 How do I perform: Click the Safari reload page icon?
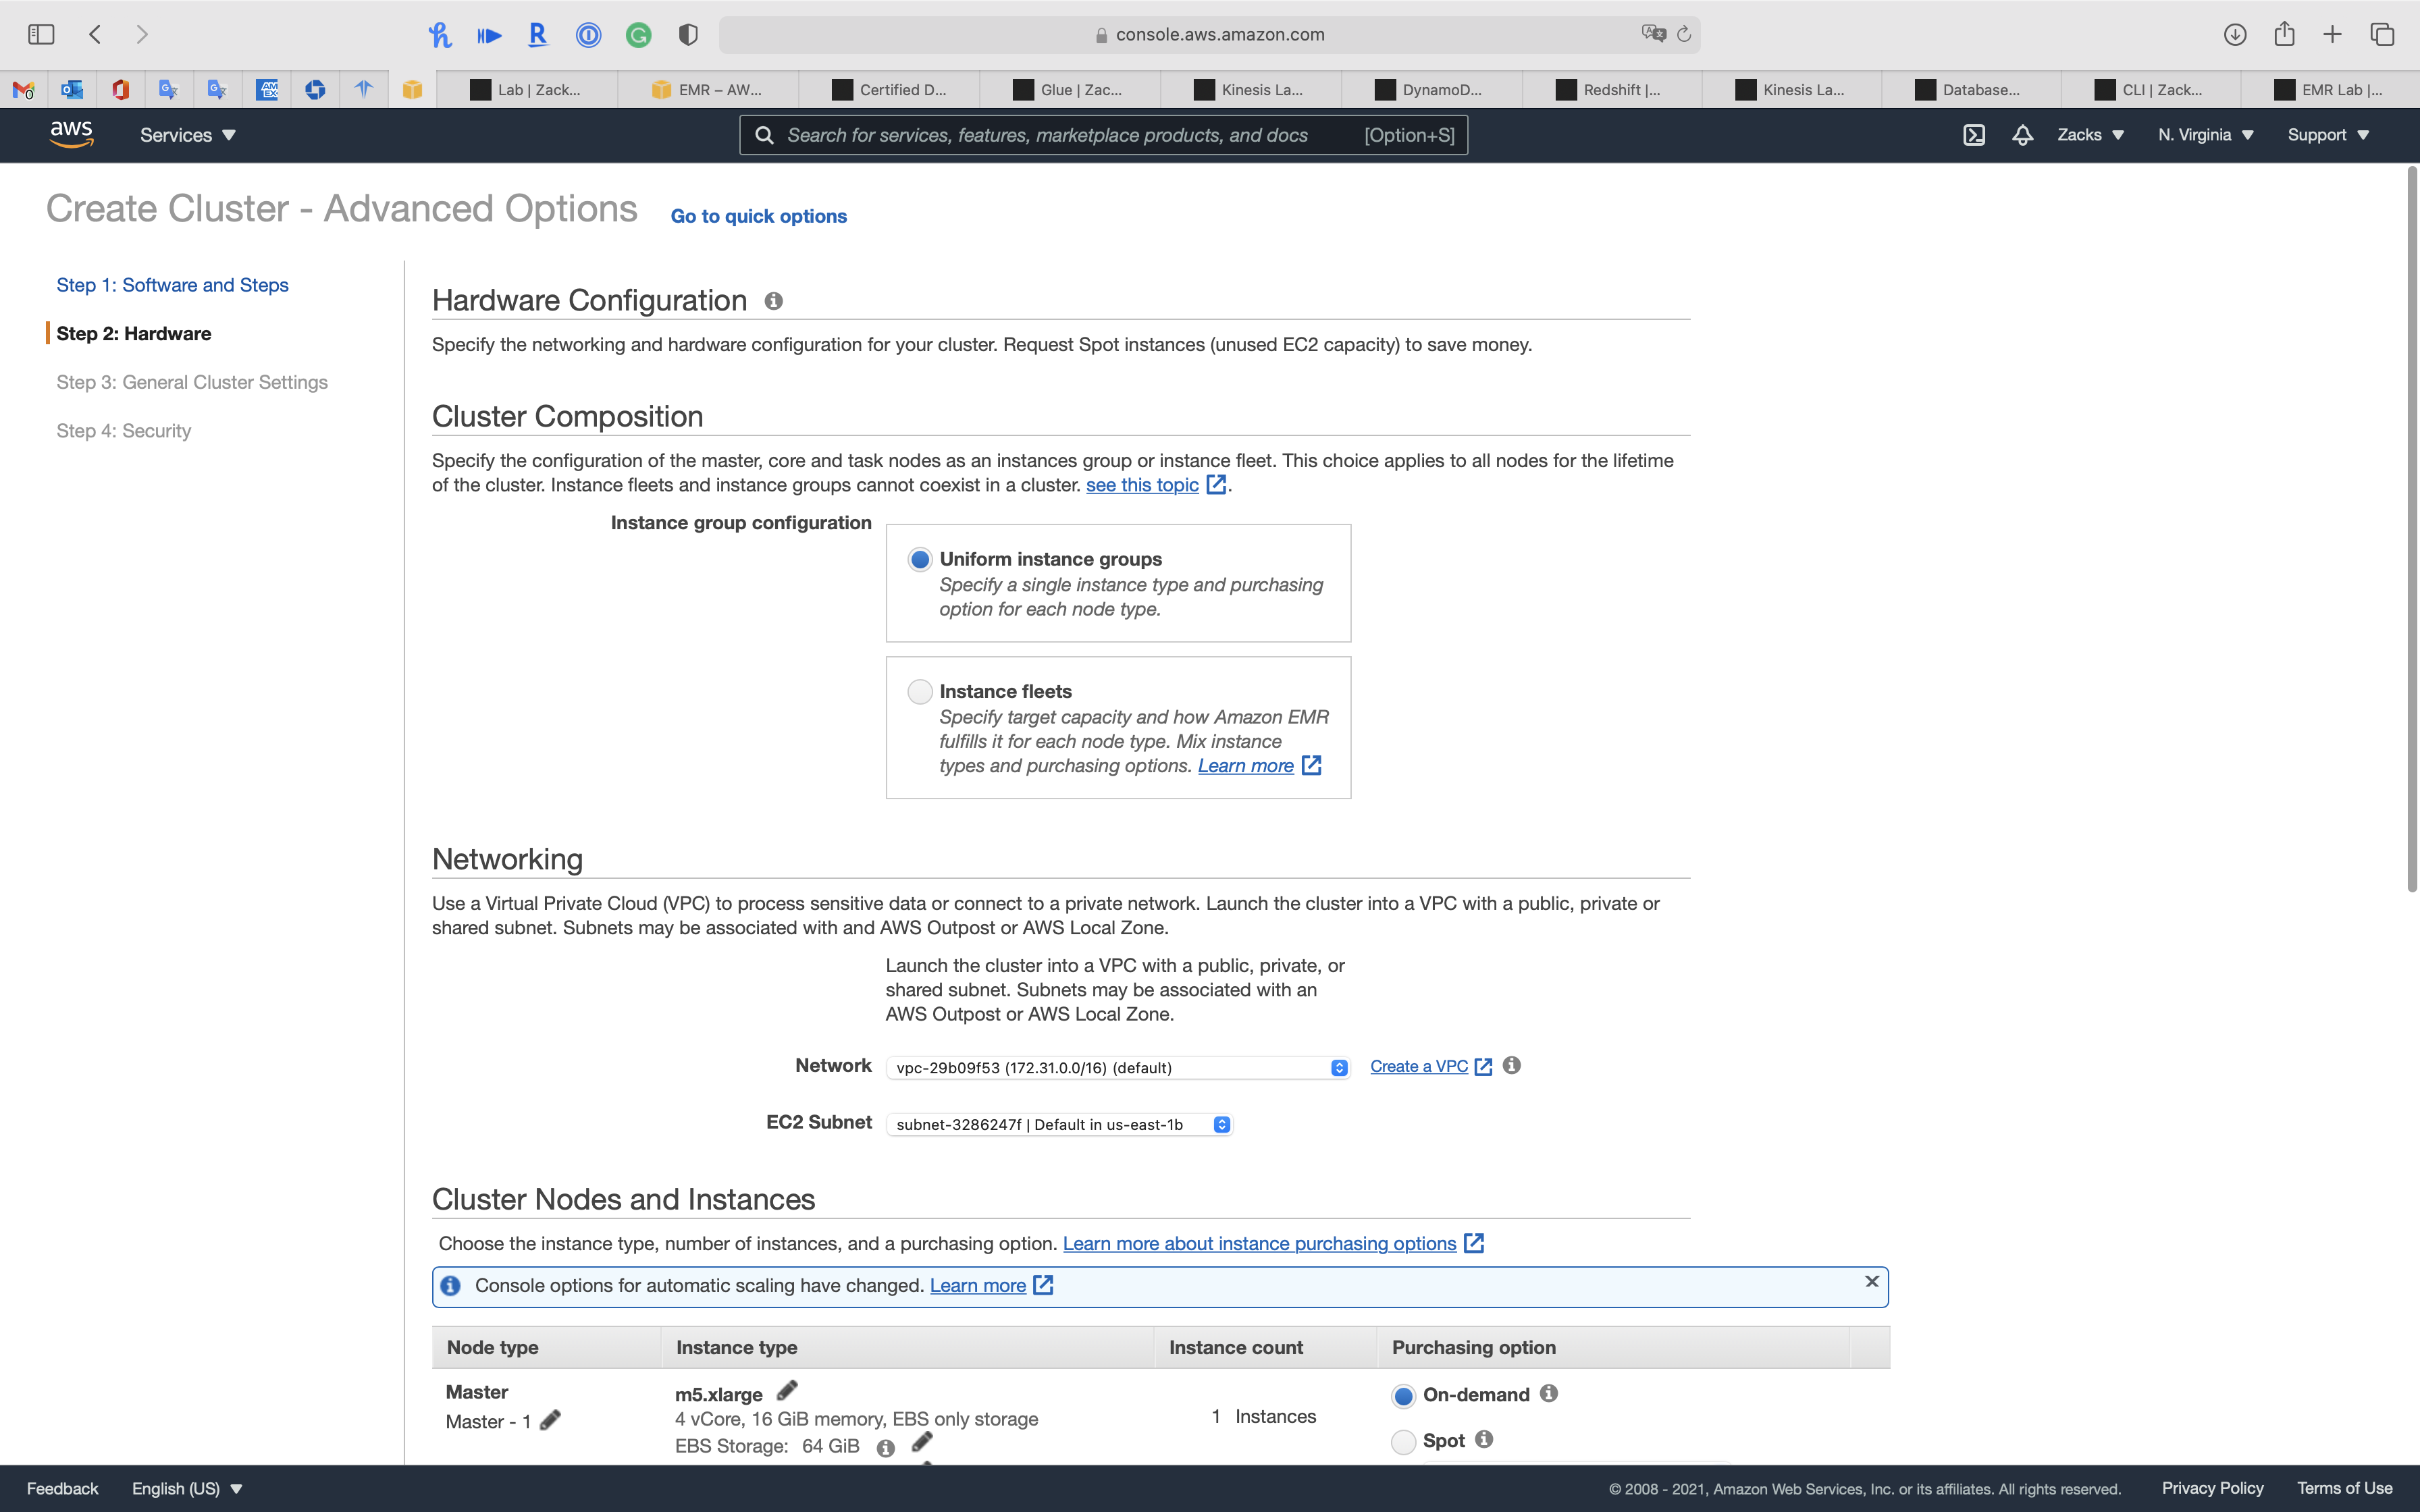click(1684, 34)
